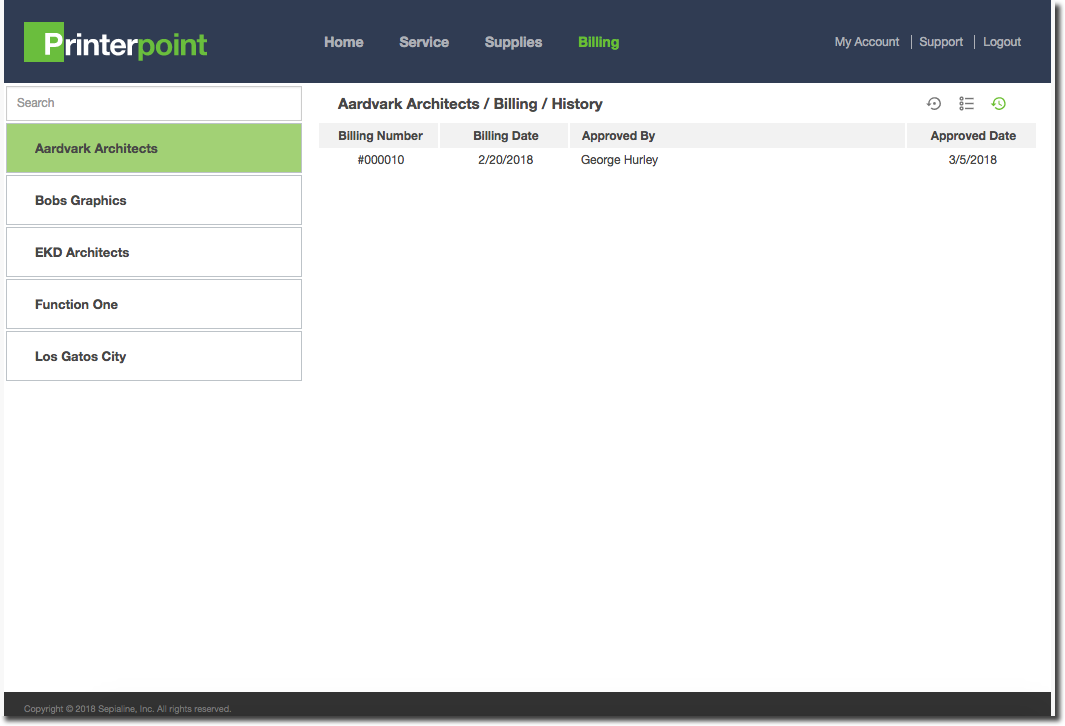1065x726 pixels.
Task: Open billing record #000010
Action: [381, 160]
